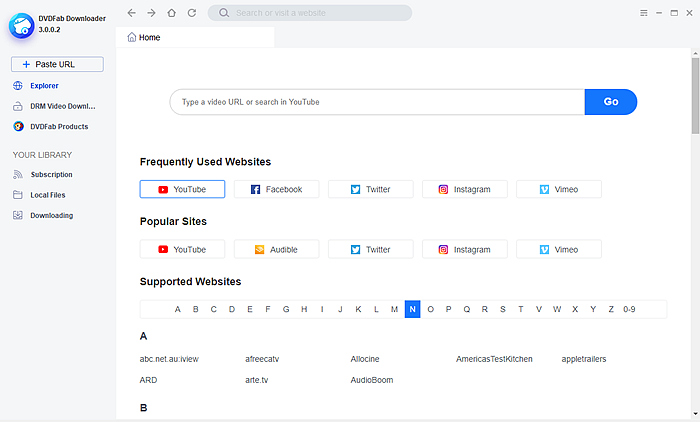Open arte.tv supported site

257,380
